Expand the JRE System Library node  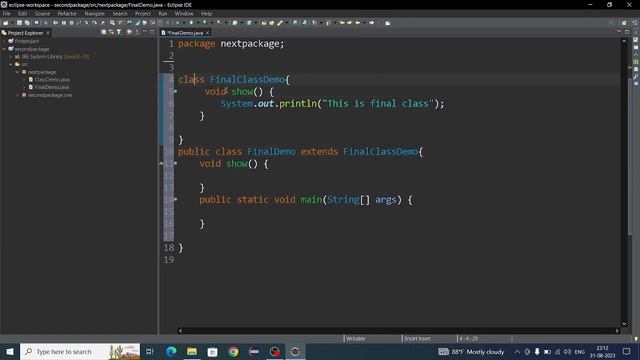pos(11,57)
